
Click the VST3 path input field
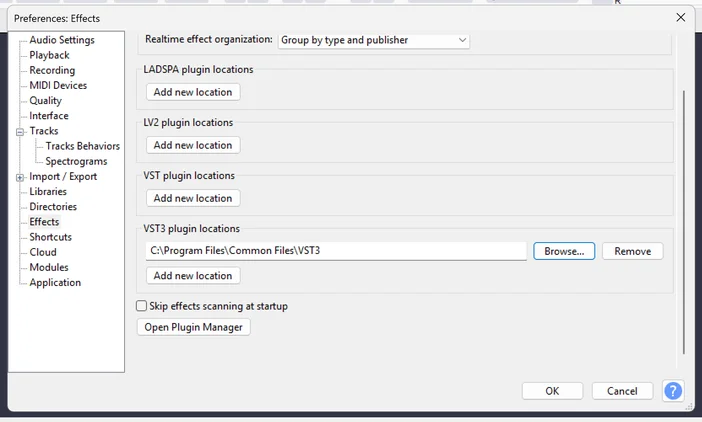pos(335,251)
